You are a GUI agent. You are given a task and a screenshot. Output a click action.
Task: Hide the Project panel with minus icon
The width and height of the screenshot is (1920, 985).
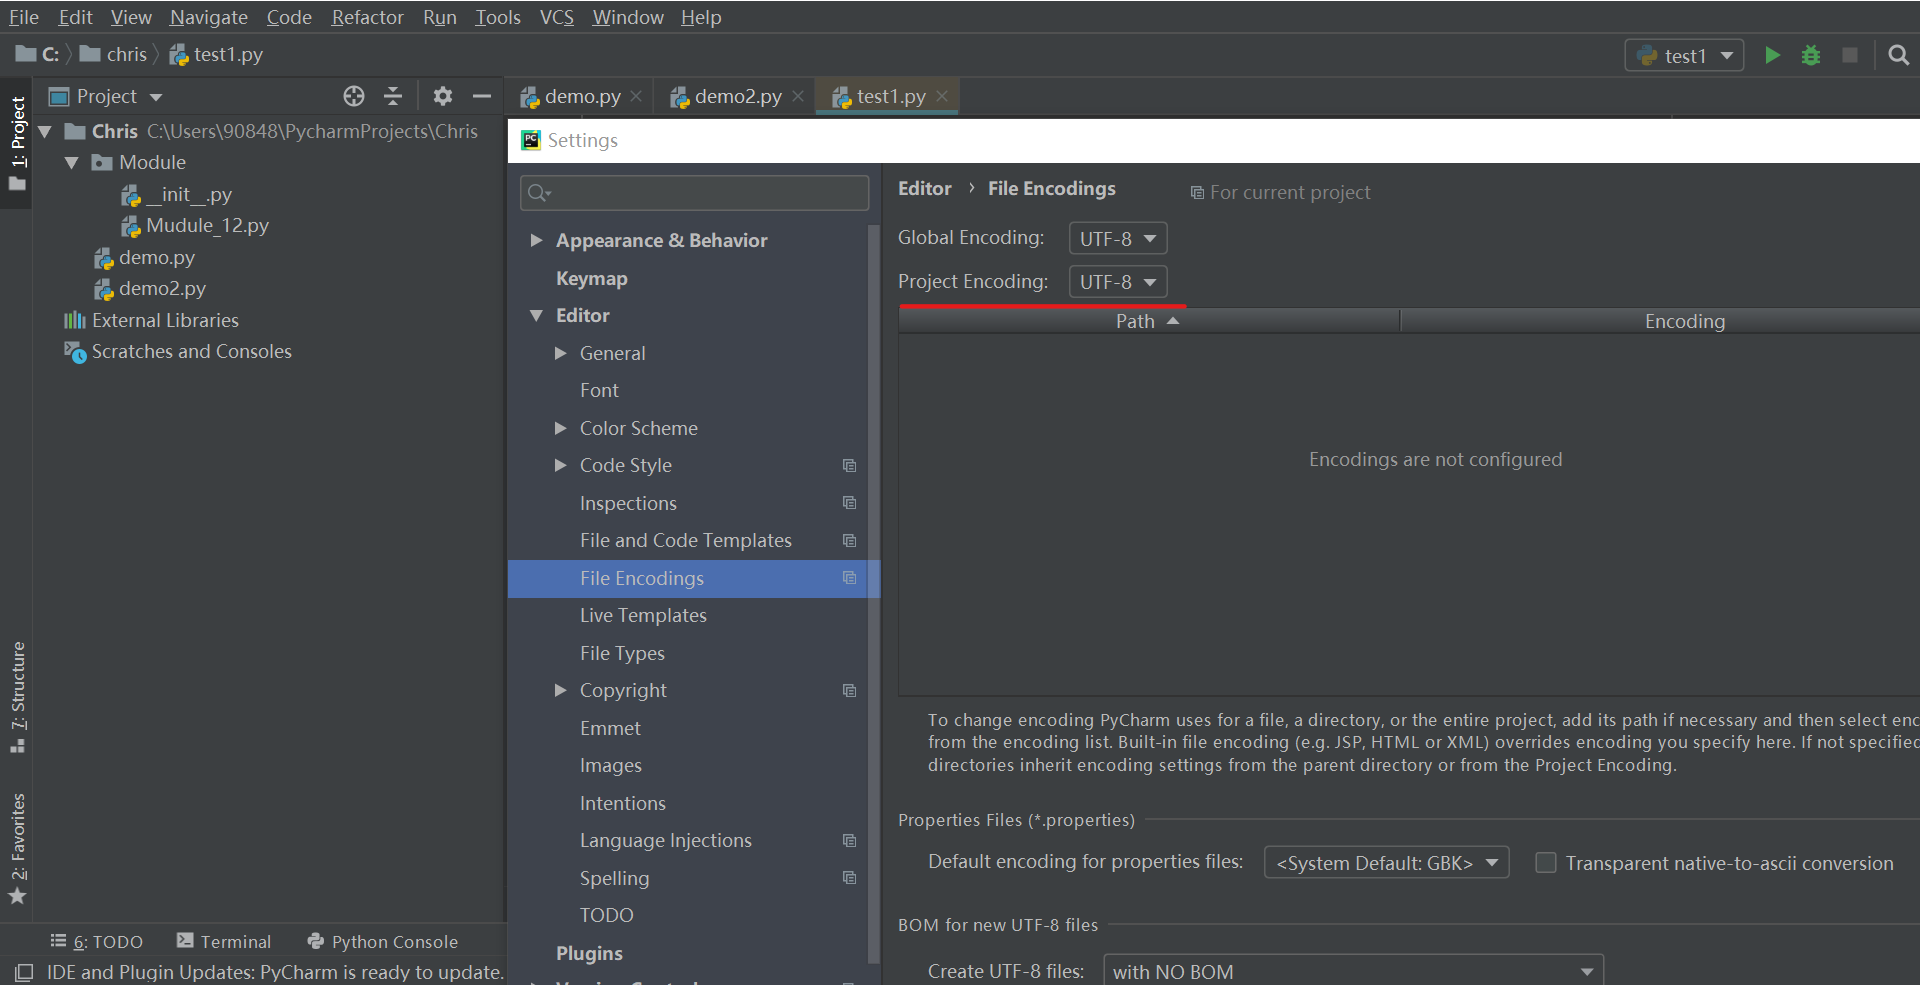pos(482,96)
